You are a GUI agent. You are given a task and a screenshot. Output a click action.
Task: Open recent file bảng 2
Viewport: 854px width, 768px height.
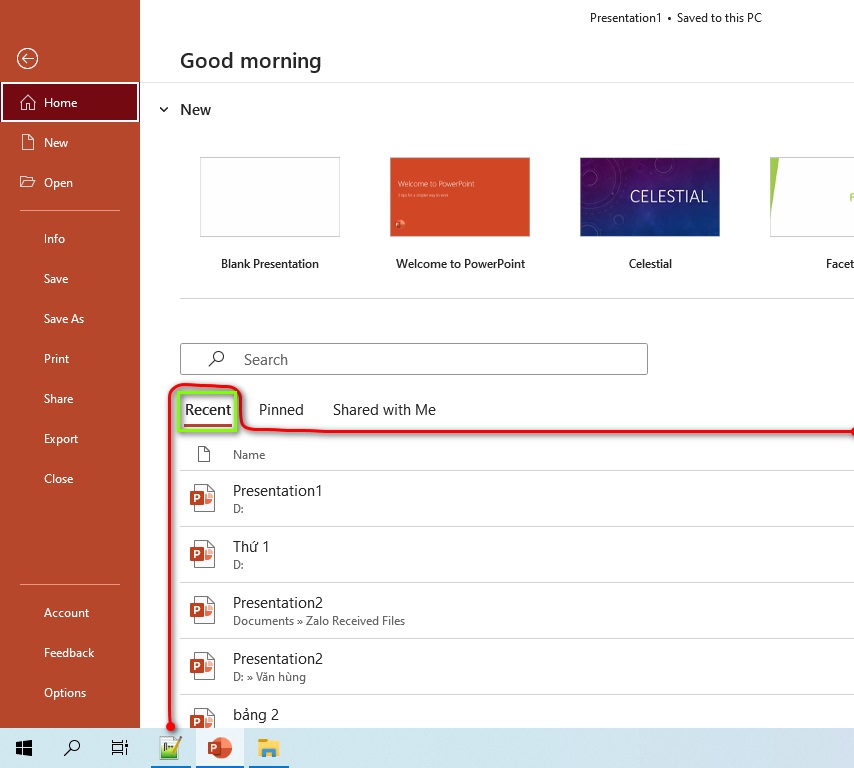[517, 712]
